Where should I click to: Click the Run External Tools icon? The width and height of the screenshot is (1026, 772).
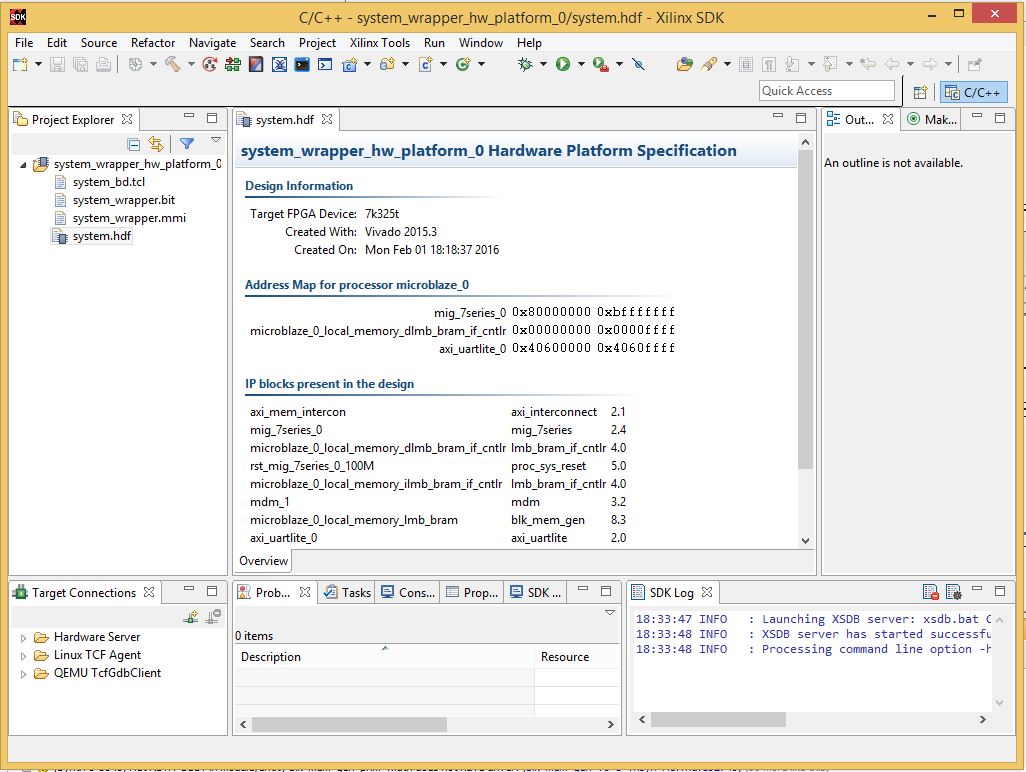coord(601,64)
